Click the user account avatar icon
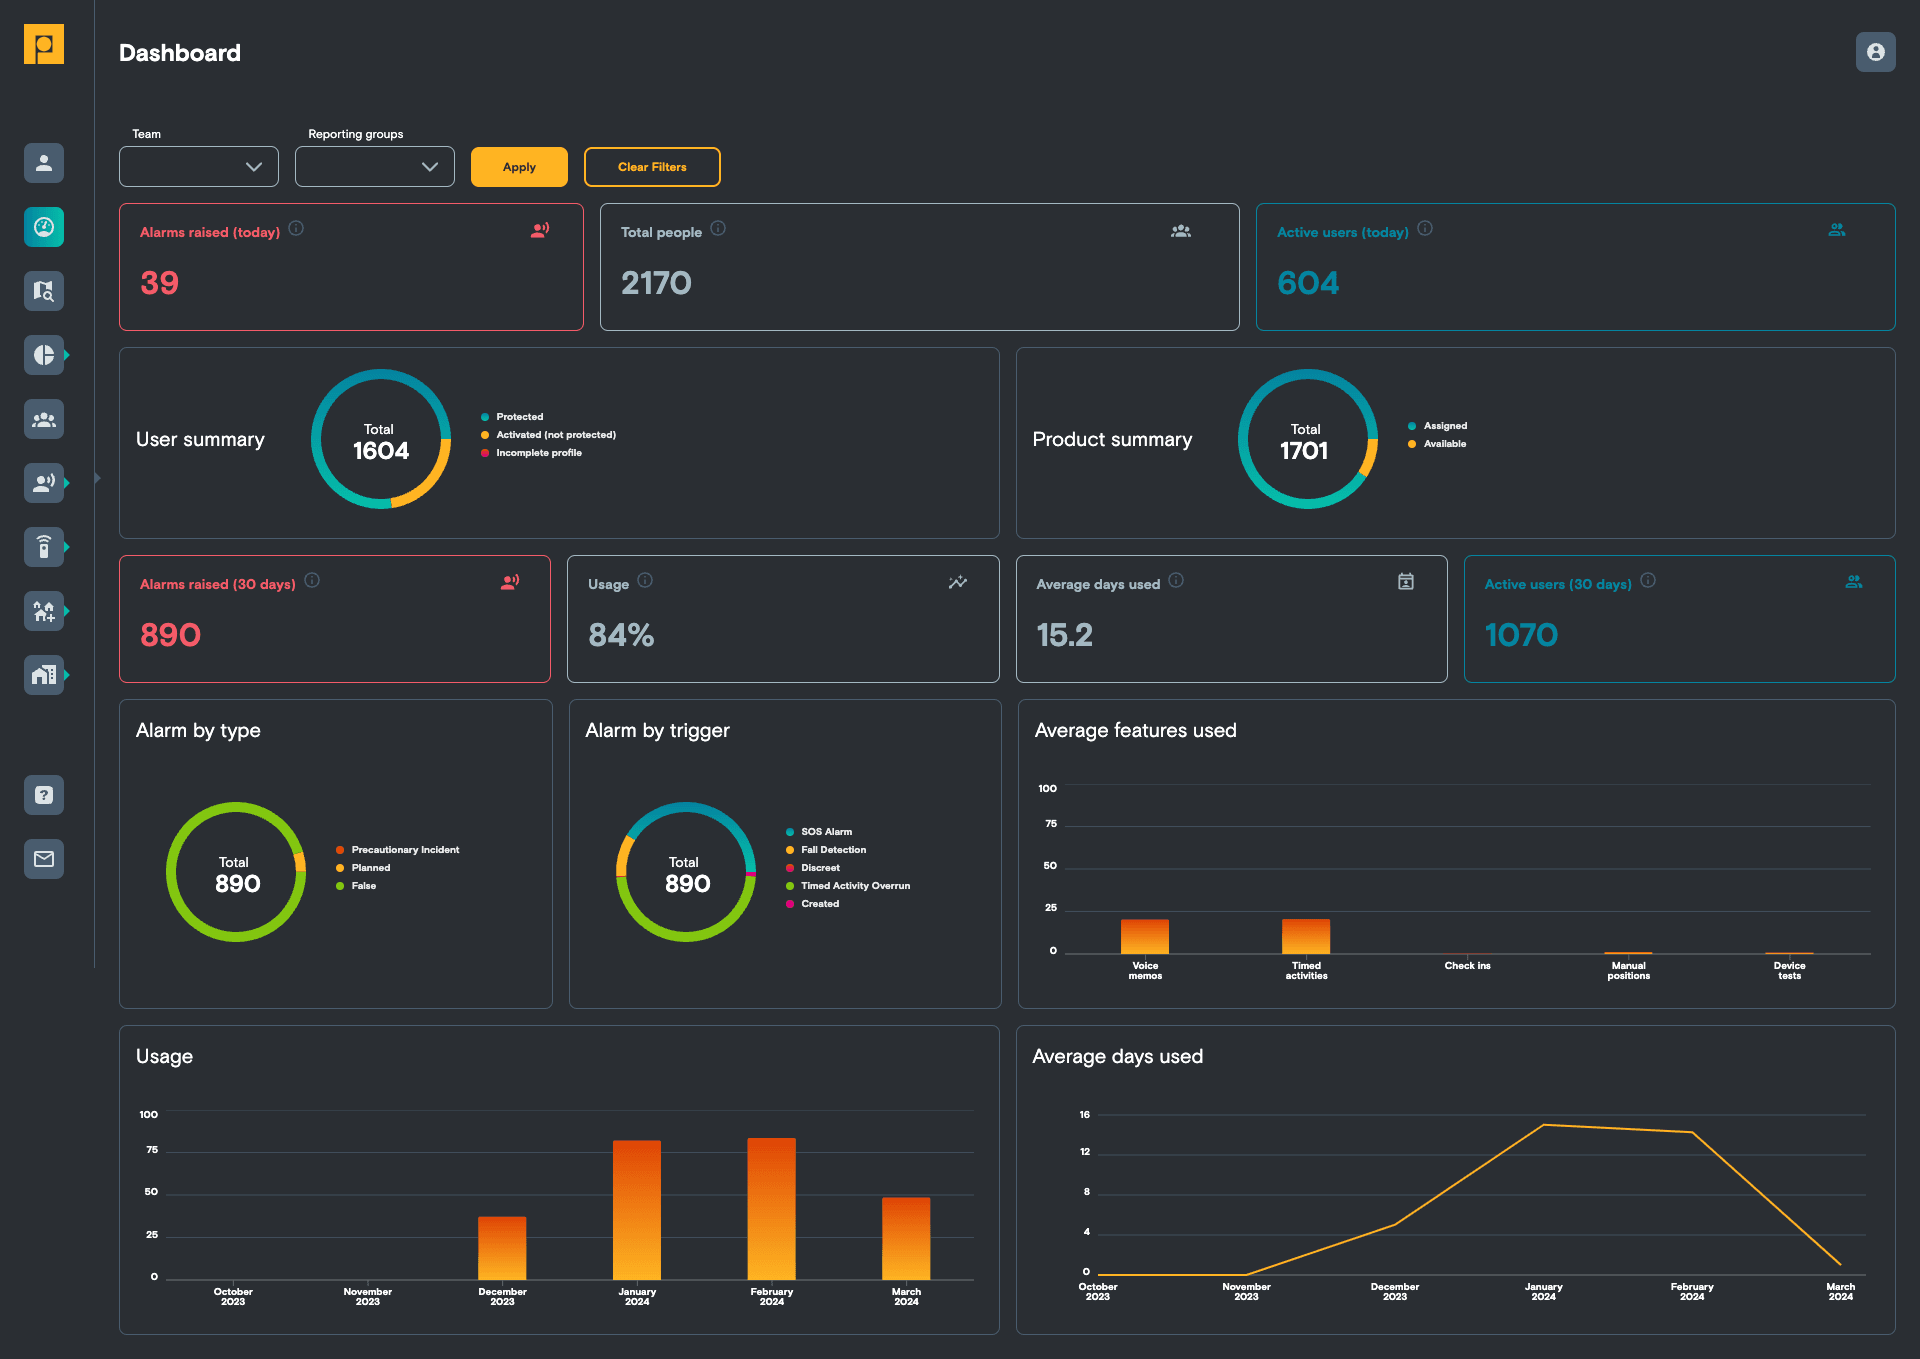The image size is (1920, 1359). coord(1875,52)
